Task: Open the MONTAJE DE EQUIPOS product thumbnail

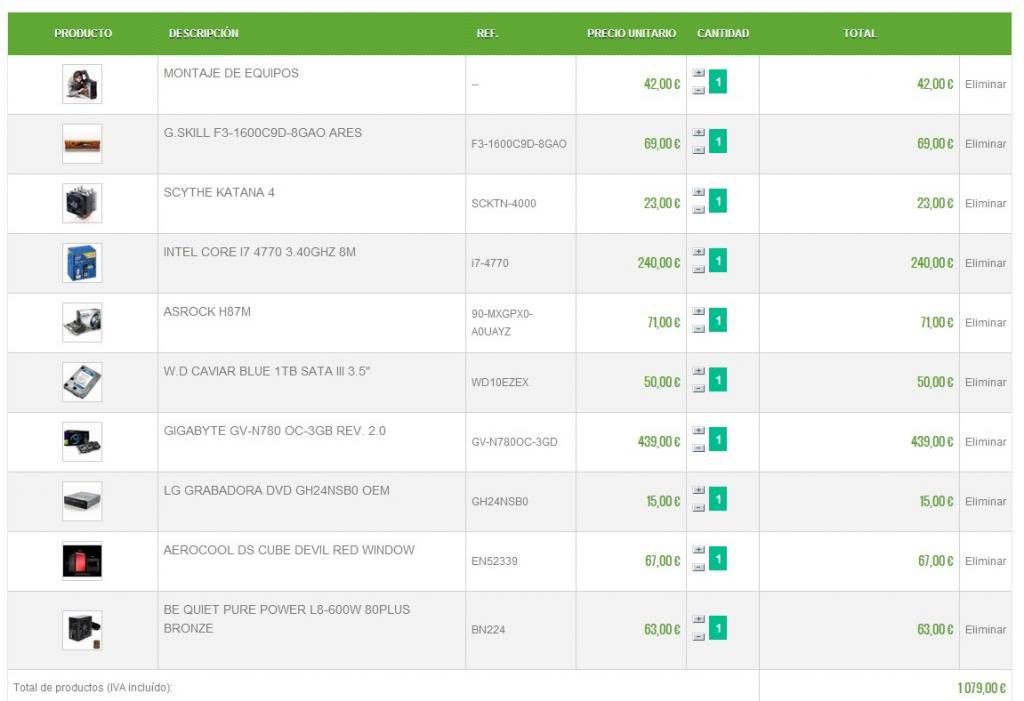Action: (x=82, y=84)
